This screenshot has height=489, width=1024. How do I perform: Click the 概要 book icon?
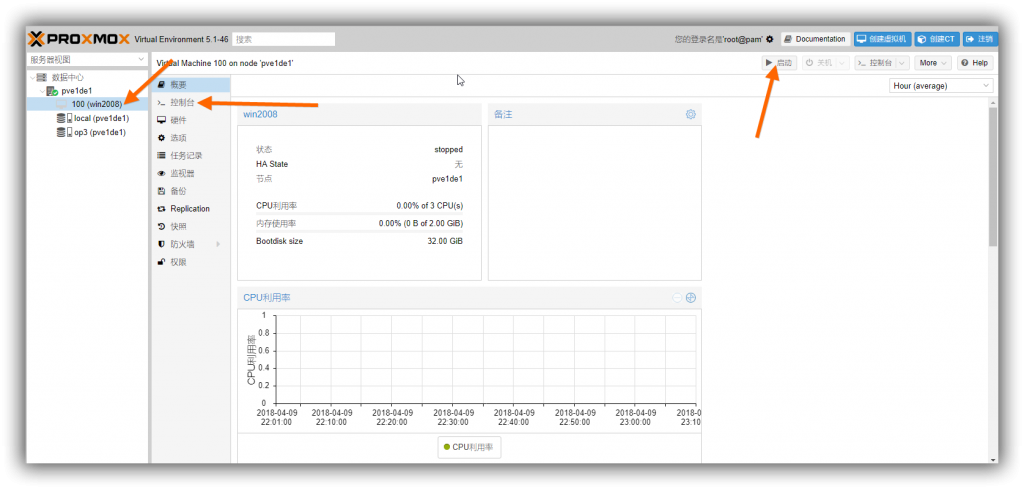[x=161, y=85]
